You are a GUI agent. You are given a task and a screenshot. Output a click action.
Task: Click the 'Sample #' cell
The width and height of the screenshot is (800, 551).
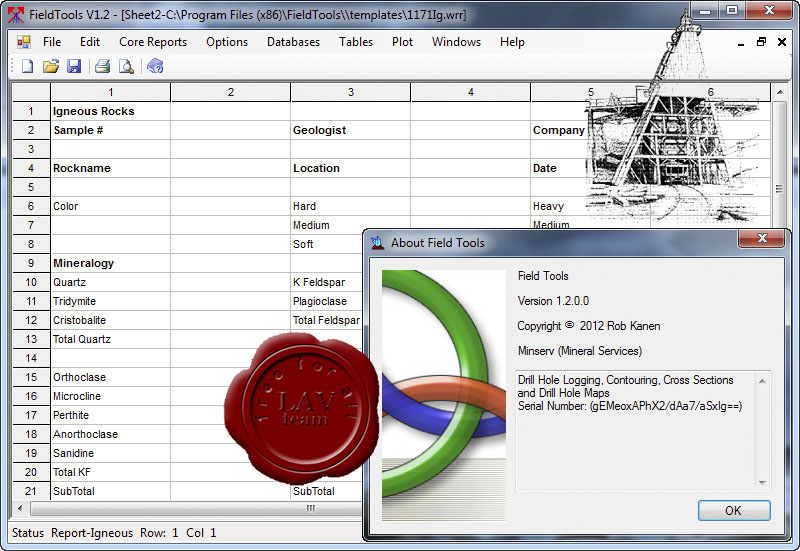pos(111,130)
